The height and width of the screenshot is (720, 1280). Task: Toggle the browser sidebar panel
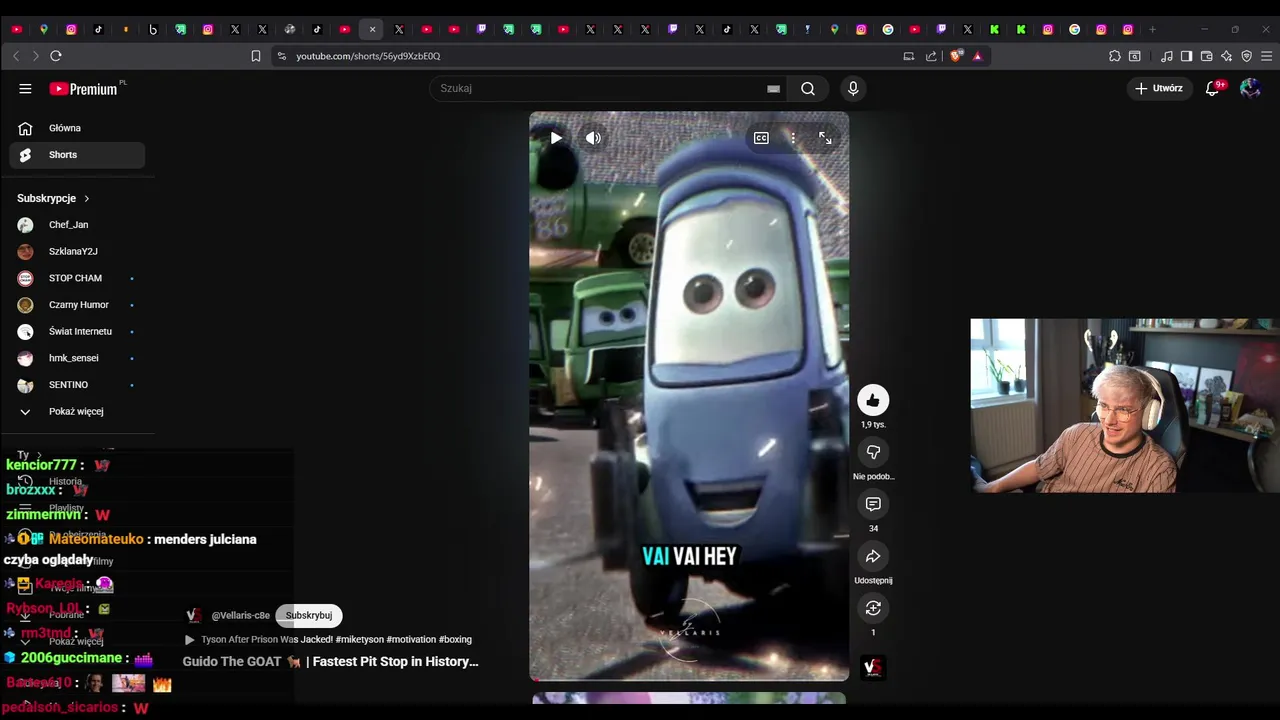pos(1186,56)
